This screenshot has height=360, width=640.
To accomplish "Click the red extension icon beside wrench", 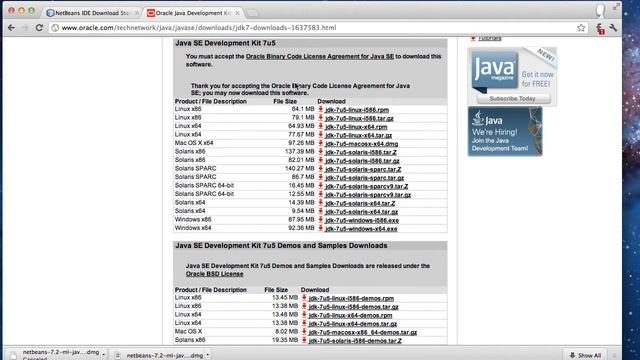I will coord(600,29).
